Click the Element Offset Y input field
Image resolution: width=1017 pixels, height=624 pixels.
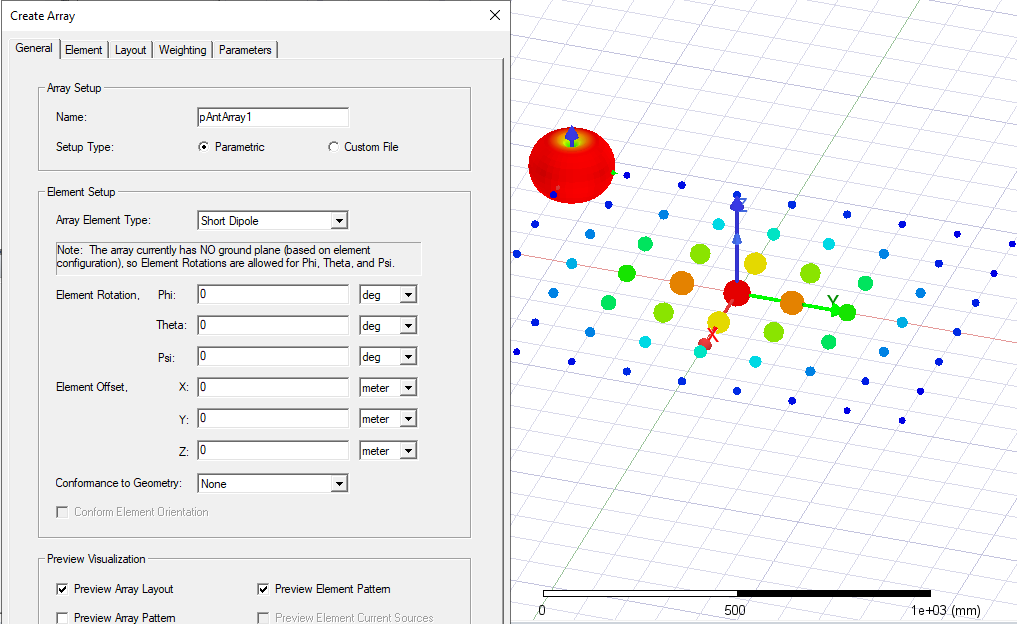(272, 418)
